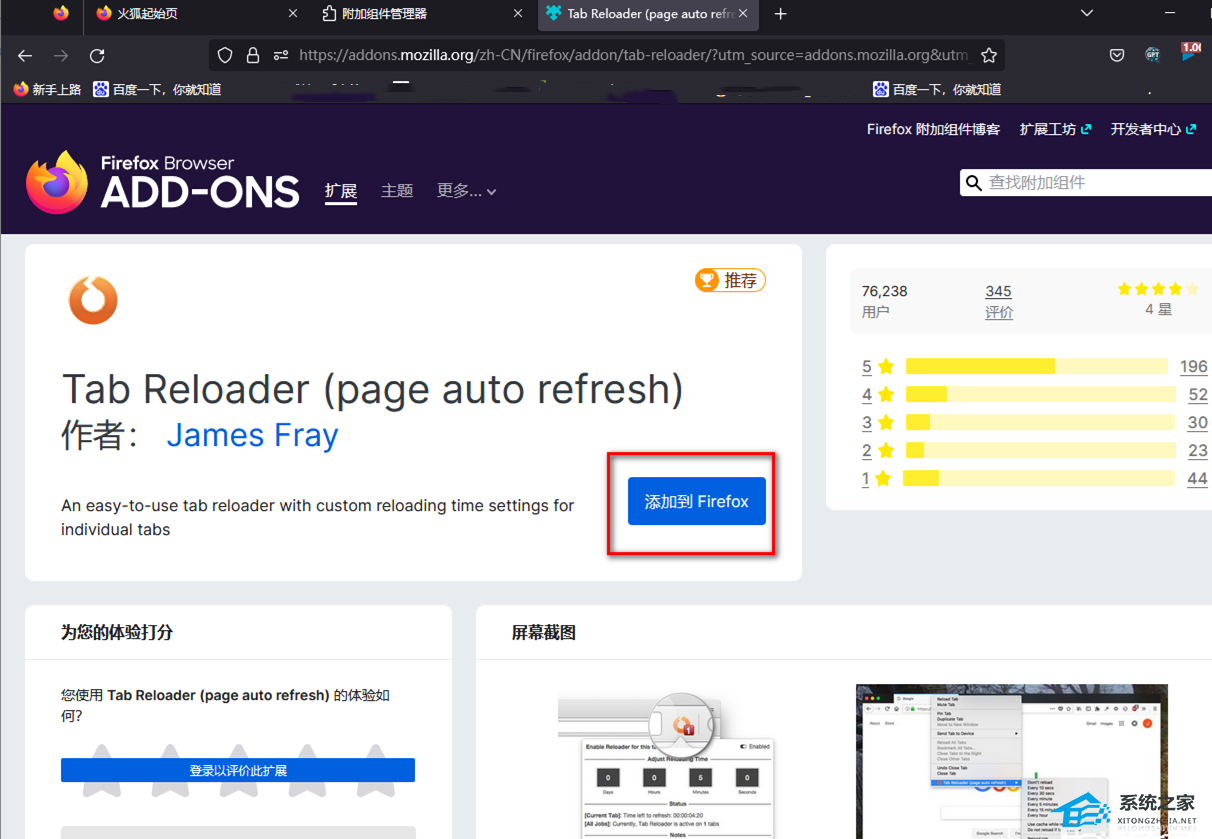This screenshot has height=839, width=1212.
Task: Click the 添加到 Firefox button
Action: tap(696, 502)
